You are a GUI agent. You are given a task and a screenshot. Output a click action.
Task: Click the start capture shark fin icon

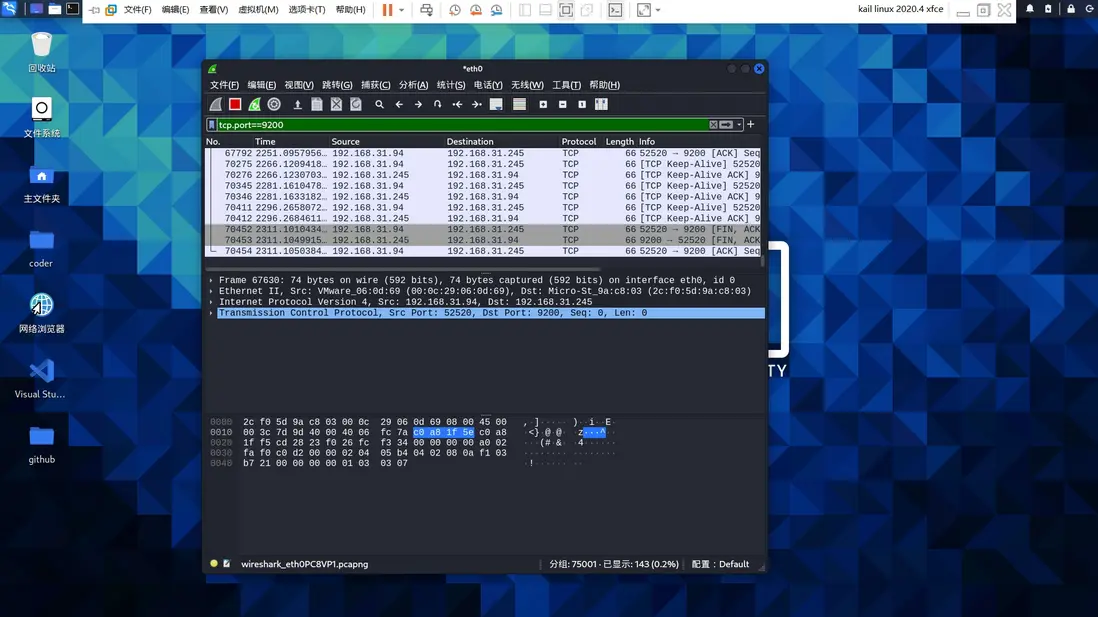tap(216, 104)
